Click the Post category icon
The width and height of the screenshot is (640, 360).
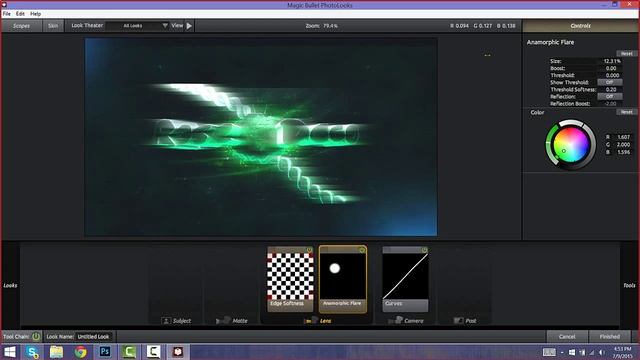coord(458,321)
